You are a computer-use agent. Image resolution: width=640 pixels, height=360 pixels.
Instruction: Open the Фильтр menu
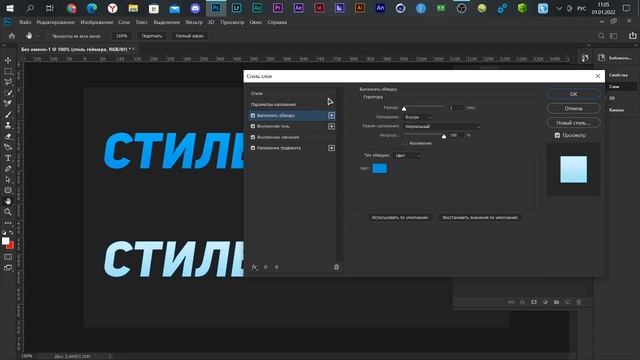(194, 22)
